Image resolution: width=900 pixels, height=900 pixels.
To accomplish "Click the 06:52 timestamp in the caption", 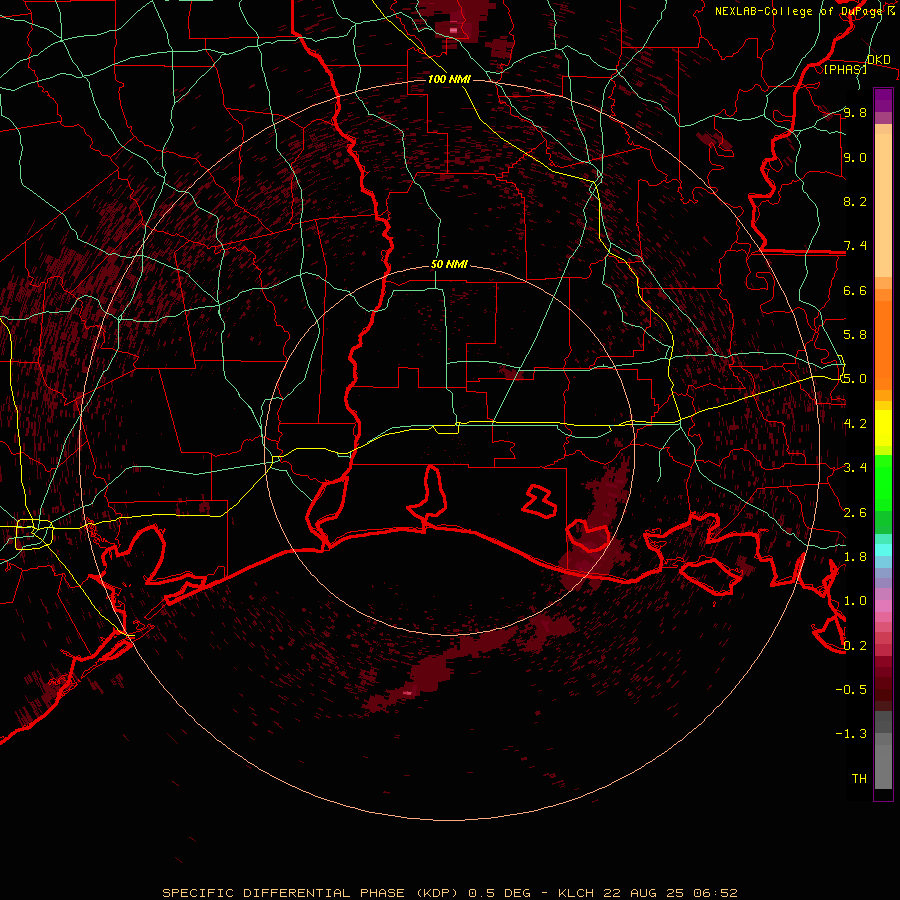I will 713,893.
